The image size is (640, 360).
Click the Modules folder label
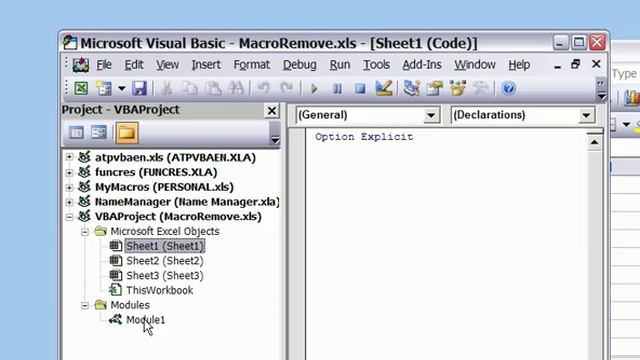pyautogui.click(x=130, y=305)
